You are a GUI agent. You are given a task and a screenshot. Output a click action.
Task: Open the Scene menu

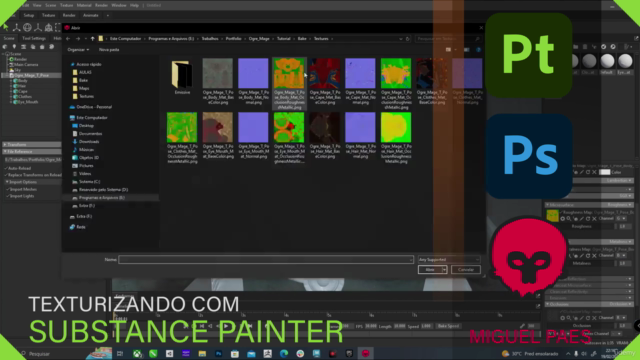pyautogui.click(x=51, y=5)
